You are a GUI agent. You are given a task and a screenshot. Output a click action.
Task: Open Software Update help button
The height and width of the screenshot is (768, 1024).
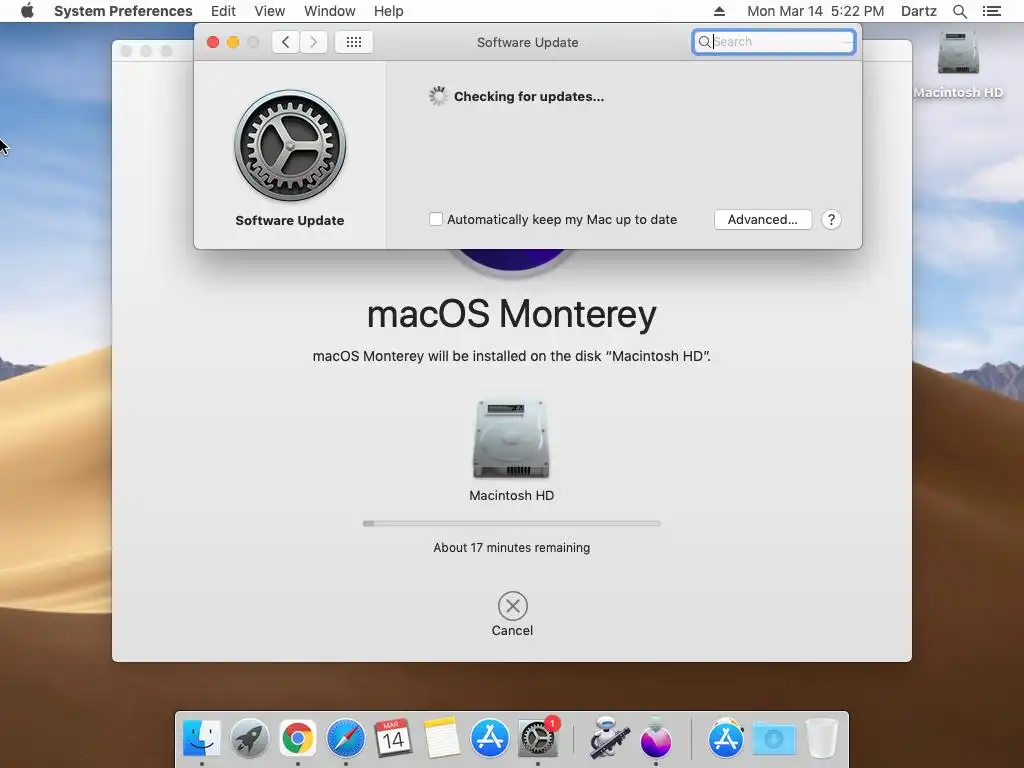click(x=831, y=219)
